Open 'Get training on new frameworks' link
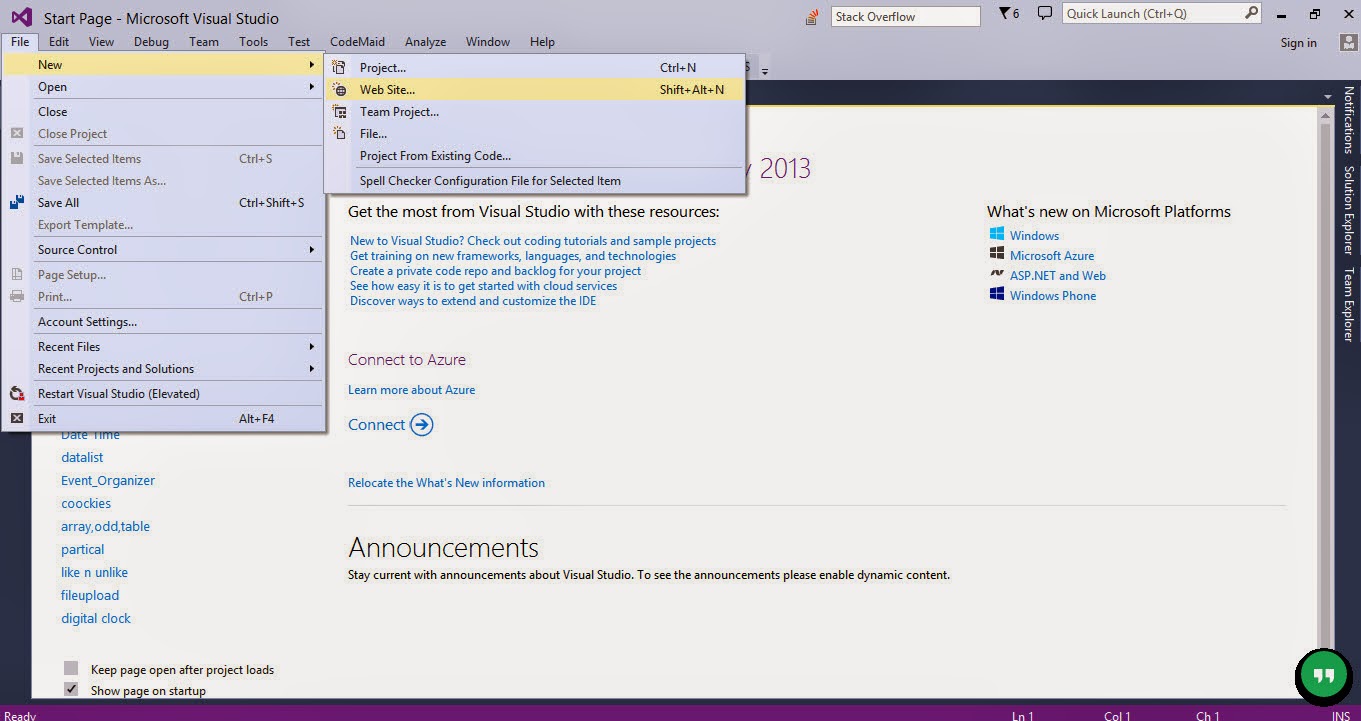This screenshot has height=721, width=1361. [x=513, y=256]
